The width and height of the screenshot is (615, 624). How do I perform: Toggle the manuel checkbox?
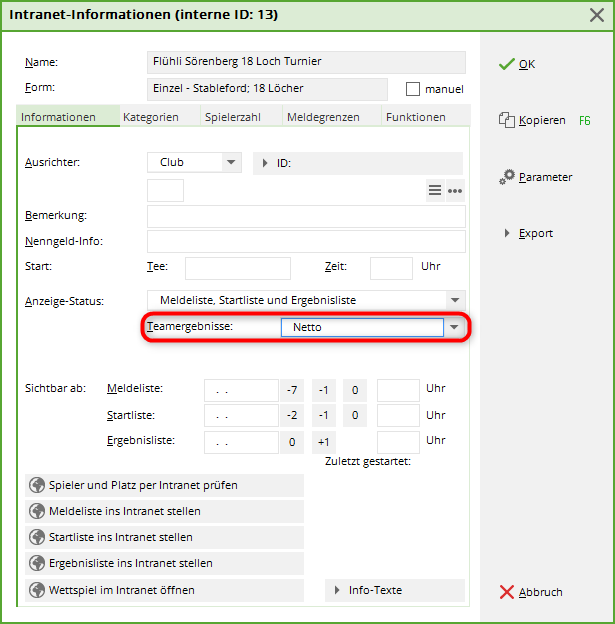(x=413, y=89)
